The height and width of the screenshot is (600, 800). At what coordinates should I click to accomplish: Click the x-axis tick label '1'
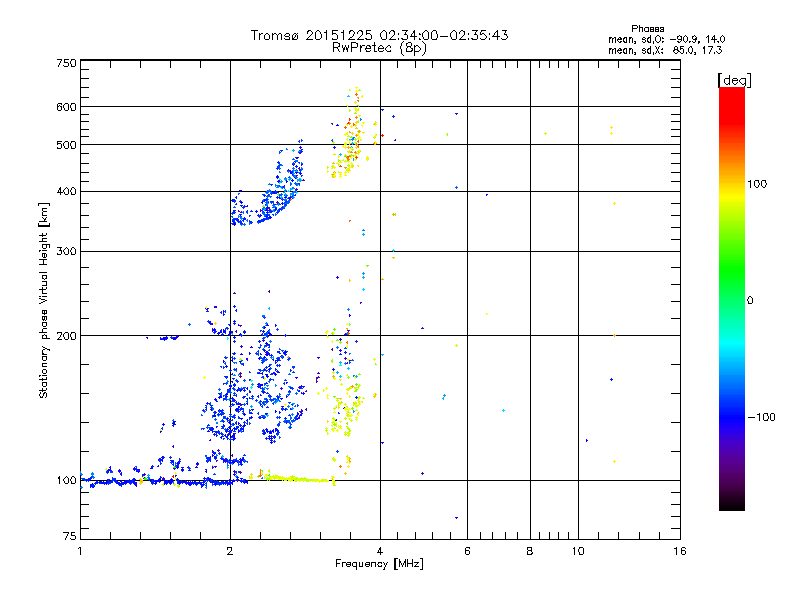click(x=80, y=551)
